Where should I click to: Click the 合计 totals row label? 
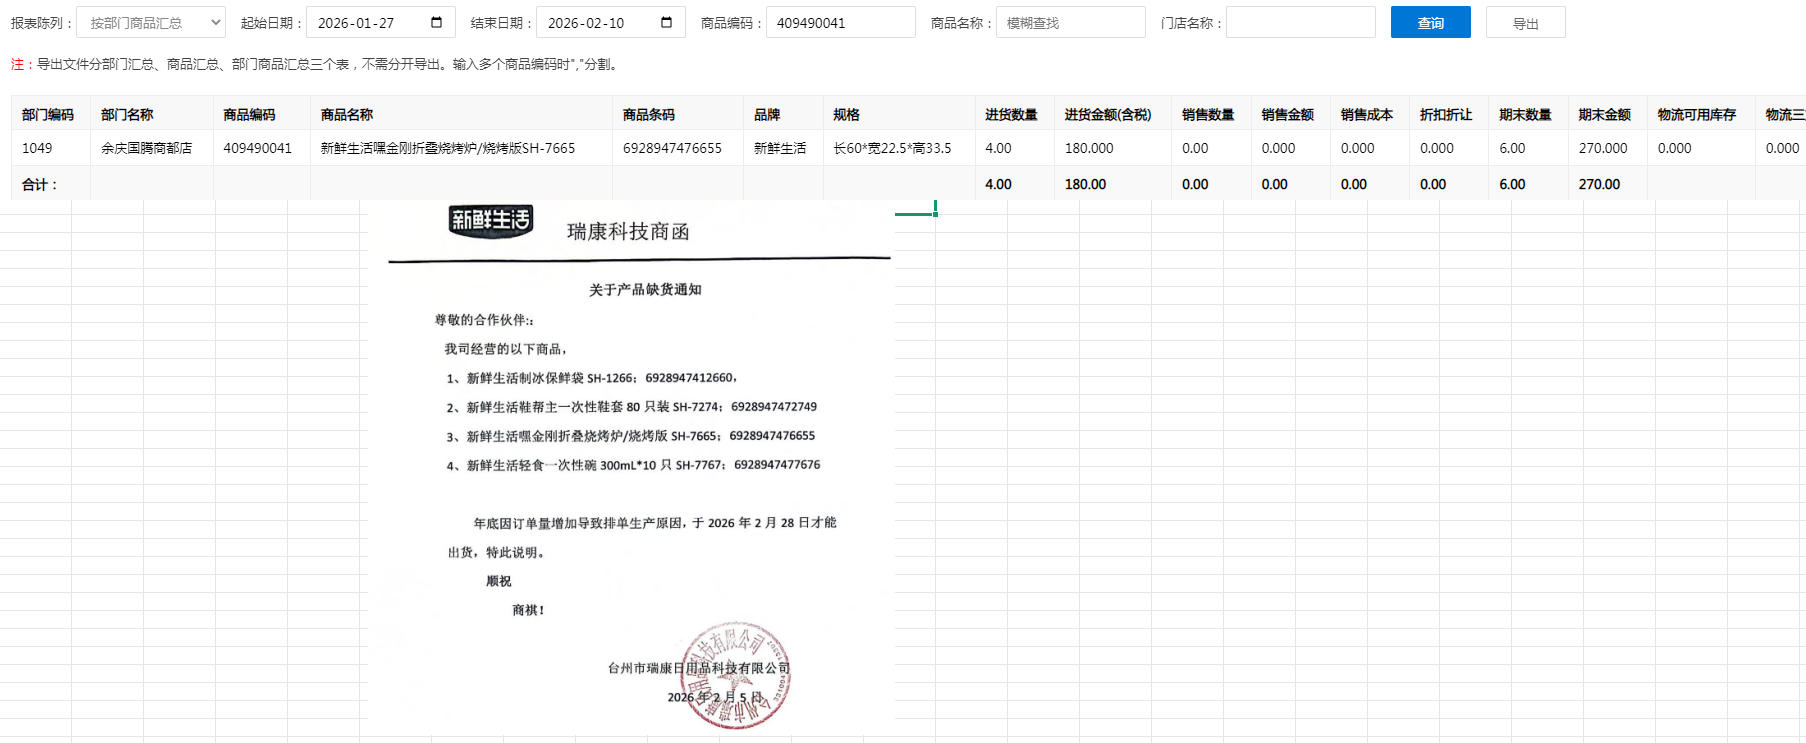[x=40, y=184]
